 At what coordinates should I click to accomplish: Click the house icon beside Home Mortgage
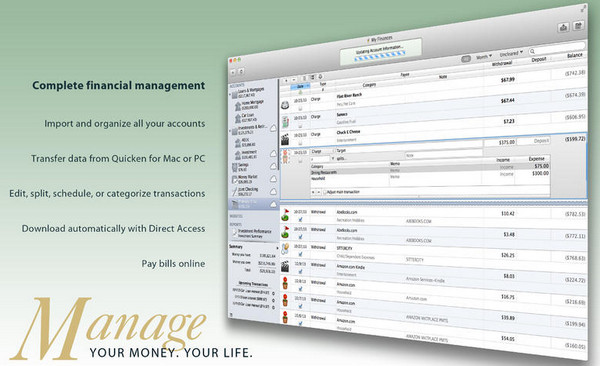(238, 106)
